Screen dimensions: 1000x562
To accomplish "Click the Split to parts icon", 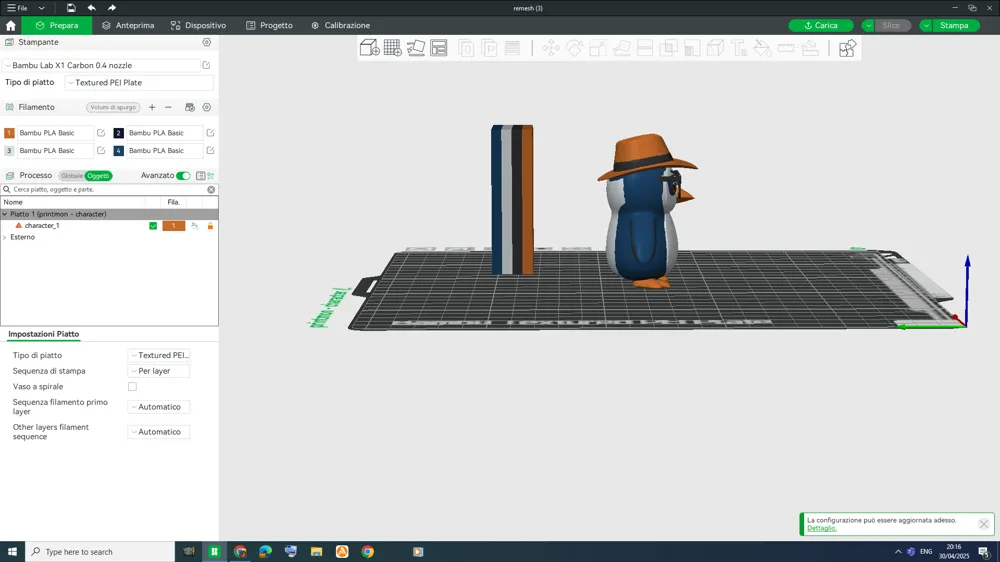I will tap(489, 48).
